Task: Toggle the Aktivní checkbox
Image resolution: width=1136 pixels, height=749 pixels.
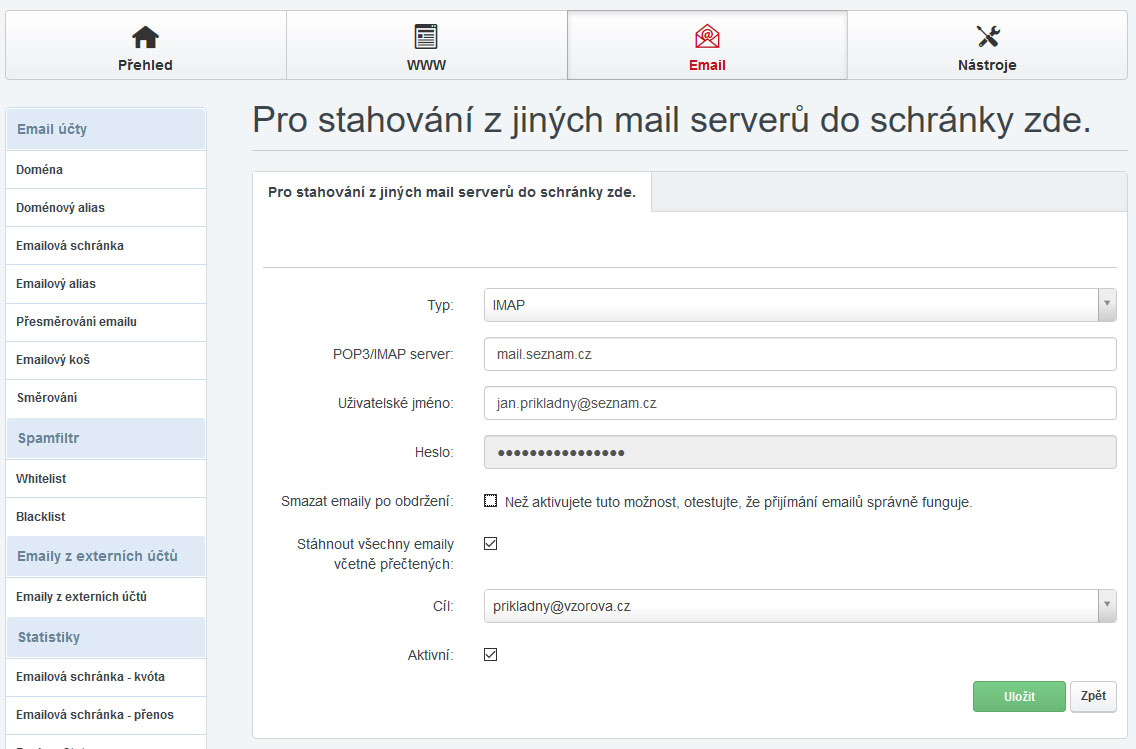Action: (x=490, y=655)
